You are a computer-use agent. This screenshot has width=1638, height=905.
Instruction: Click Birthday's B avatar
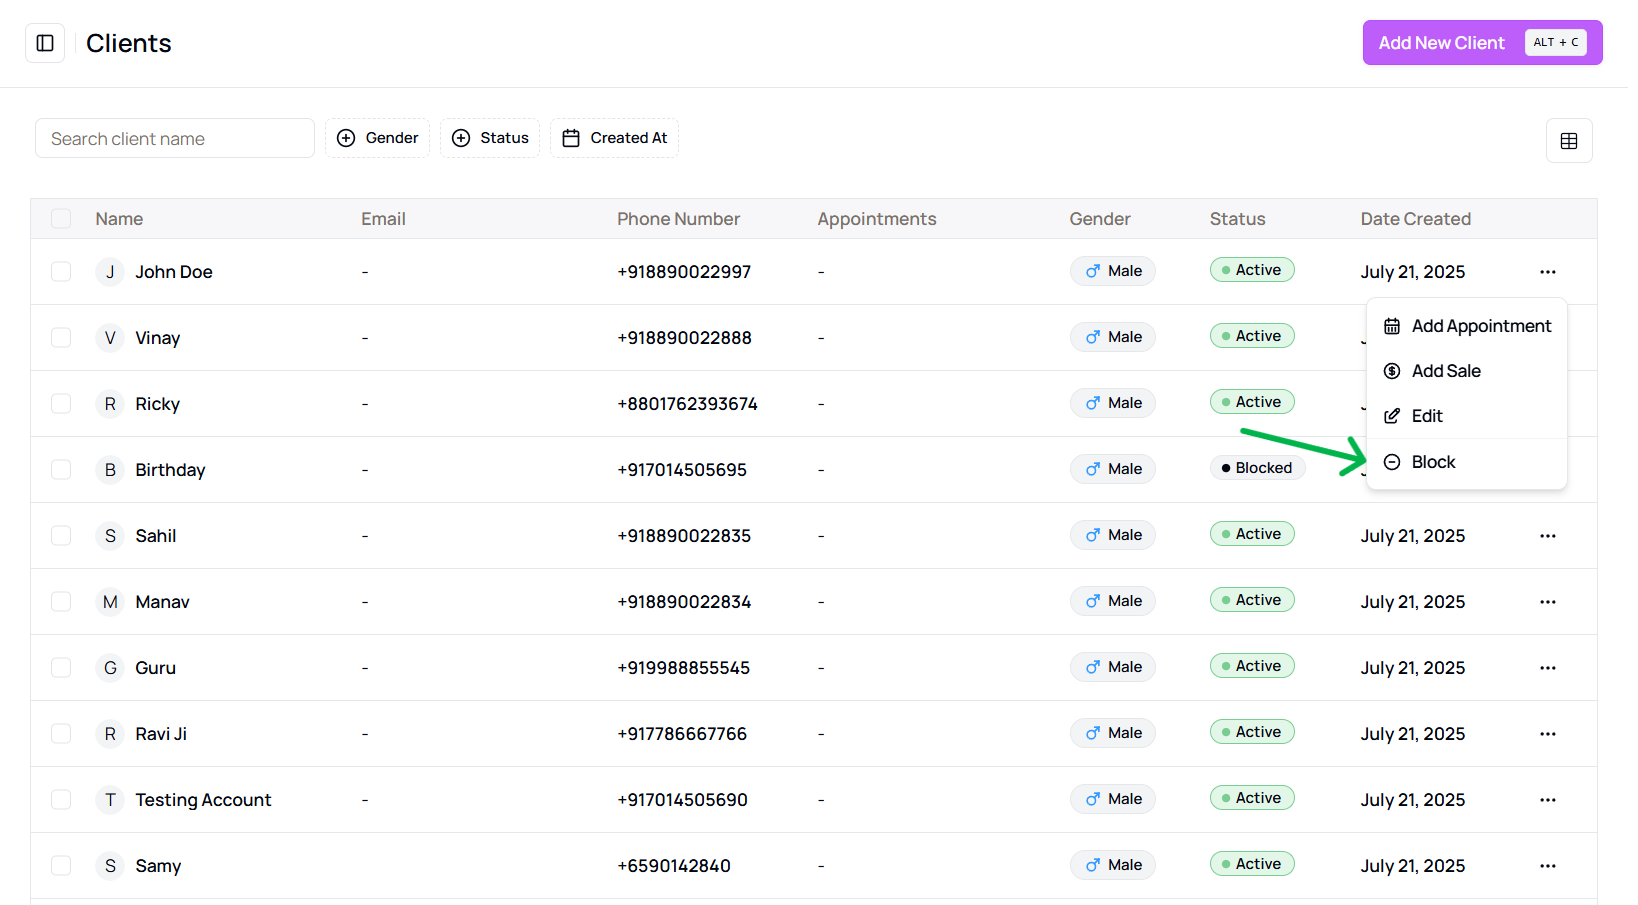pyautogui.click(x=110, y=470)
